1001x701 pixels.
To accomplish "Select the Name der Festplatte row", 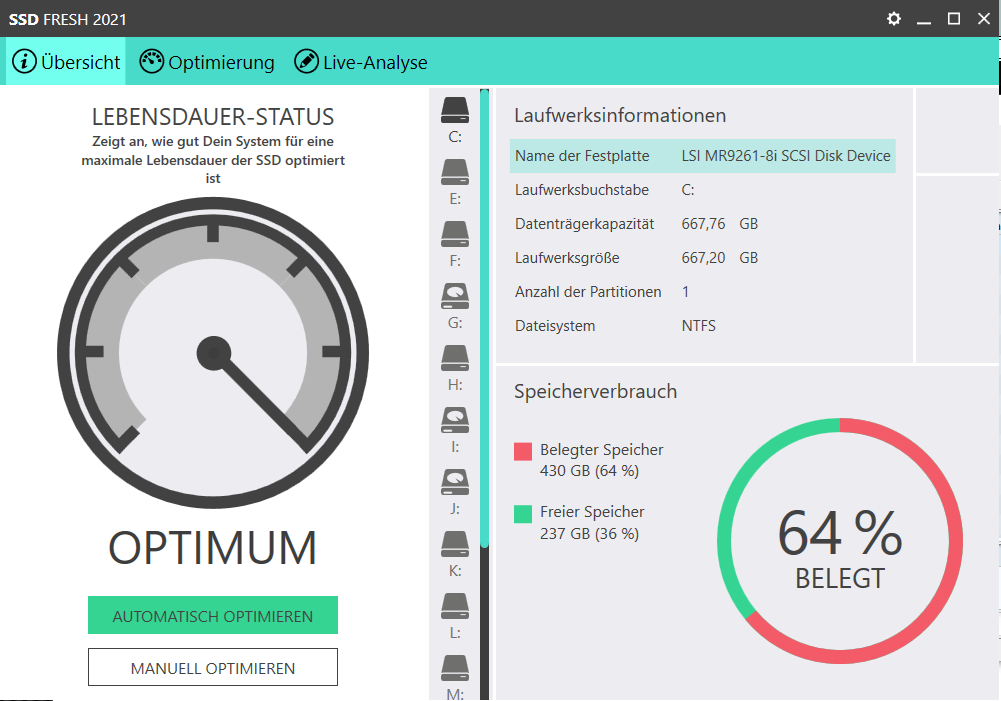I will (702, 156).
